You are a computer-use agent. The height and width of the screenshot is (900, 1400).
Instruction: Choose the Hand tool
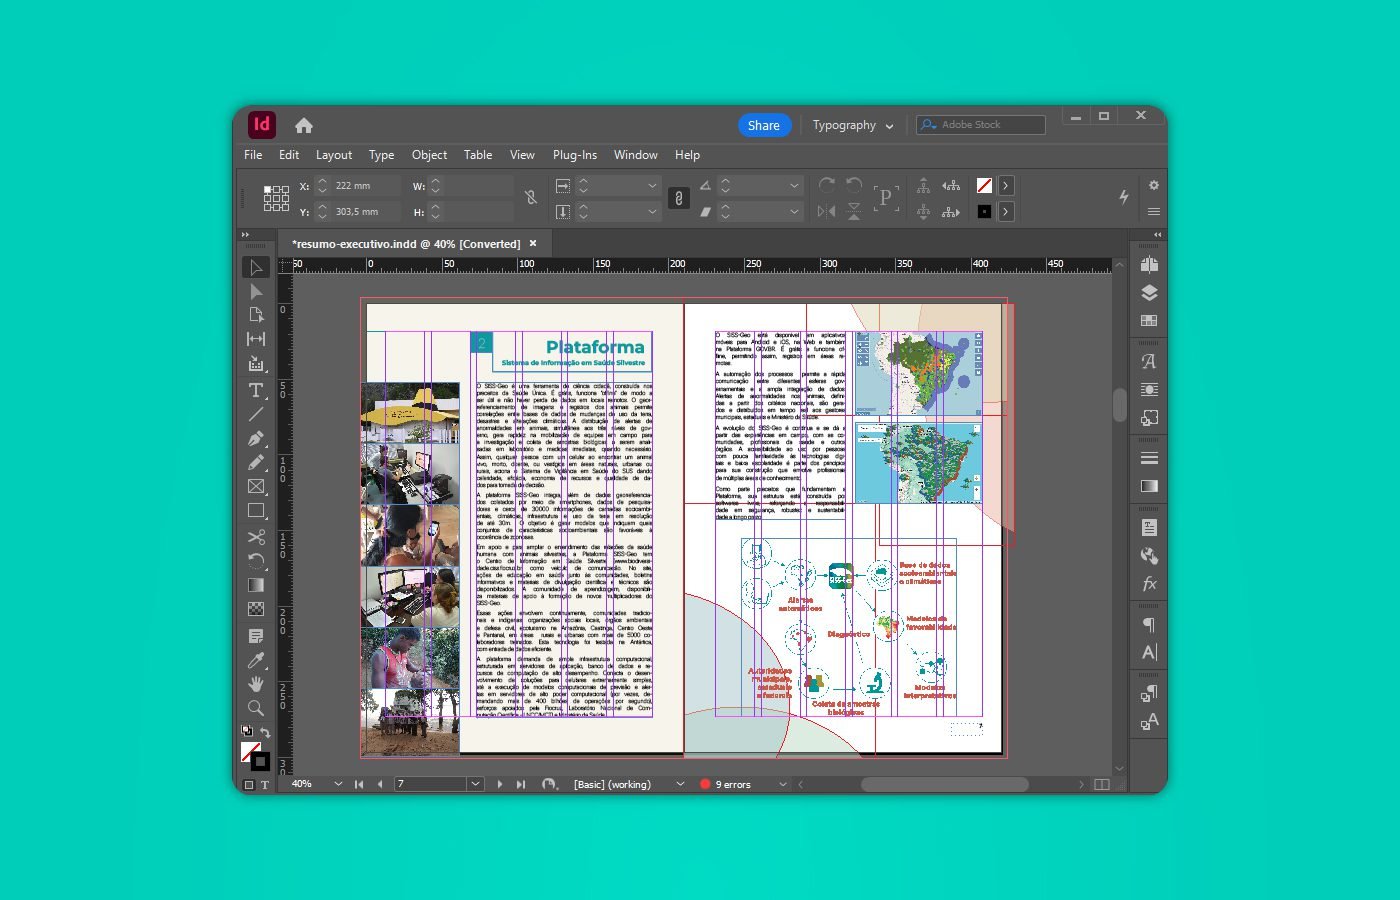tap(256, 684)
